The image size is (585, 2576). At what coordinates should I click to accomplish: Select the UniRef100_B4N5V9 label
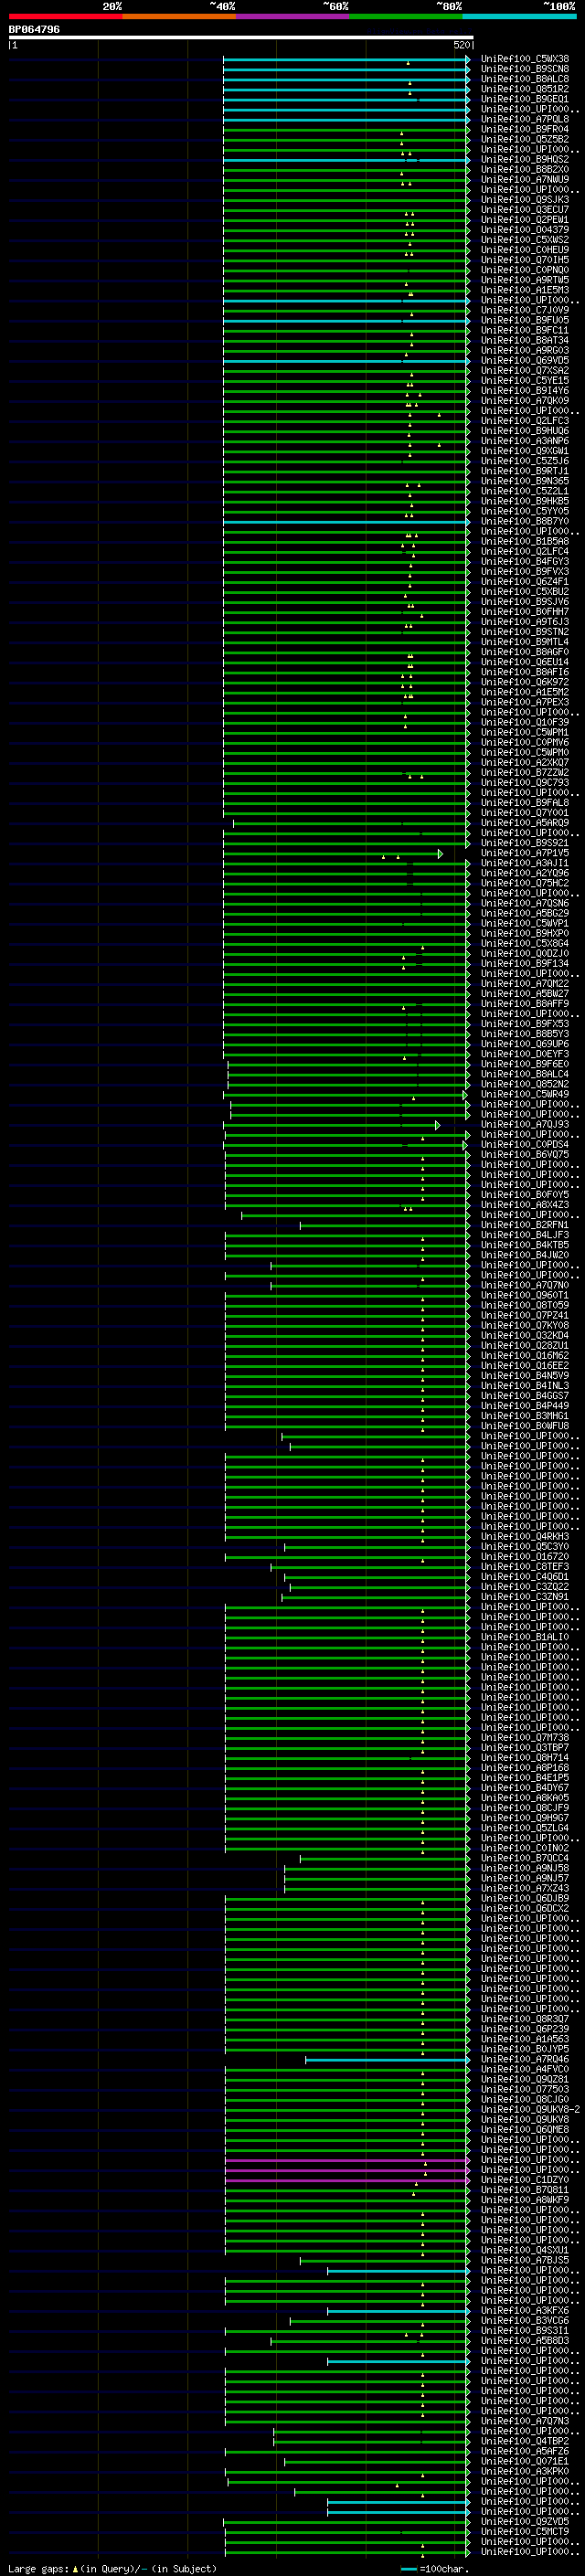pyautogui.click(x=525, y=1376)
